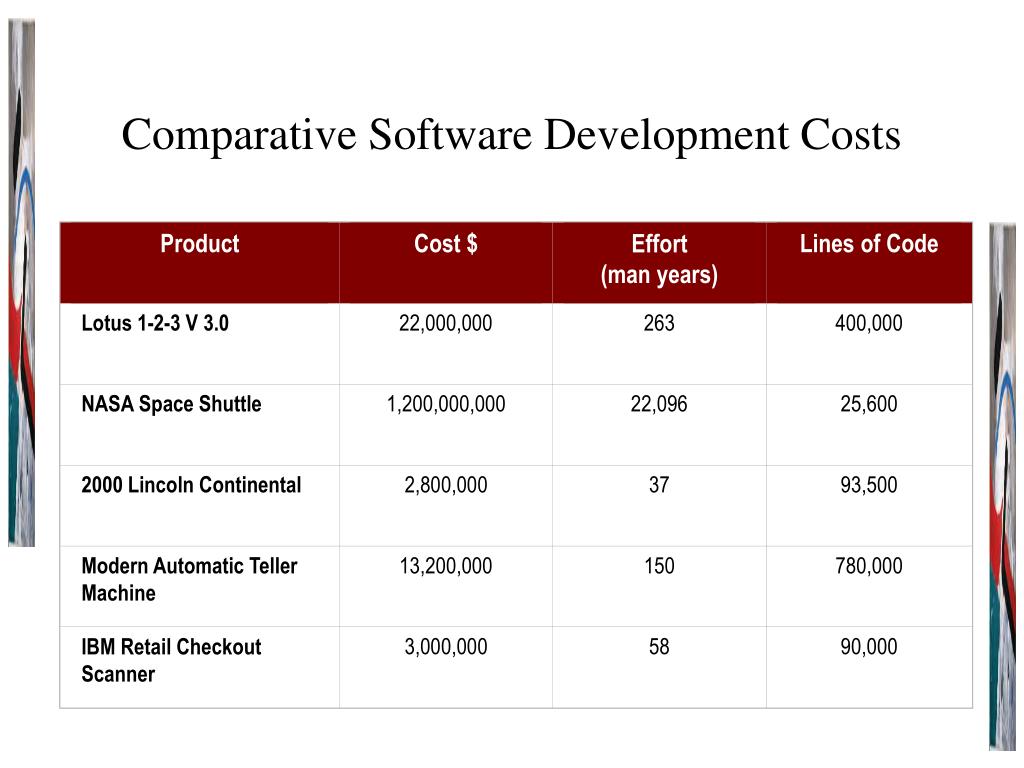1024x768 pixels.
Task: Click the cost value '22,000,000'
Action: click(446, 323)
